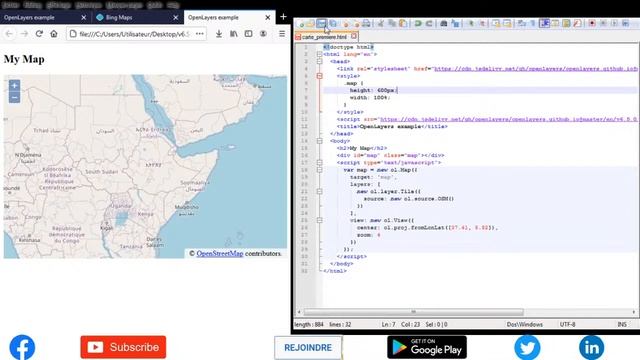Open the Document Map icon in toolbar
The image size is (640, 360).
click(x=567, y=24)
